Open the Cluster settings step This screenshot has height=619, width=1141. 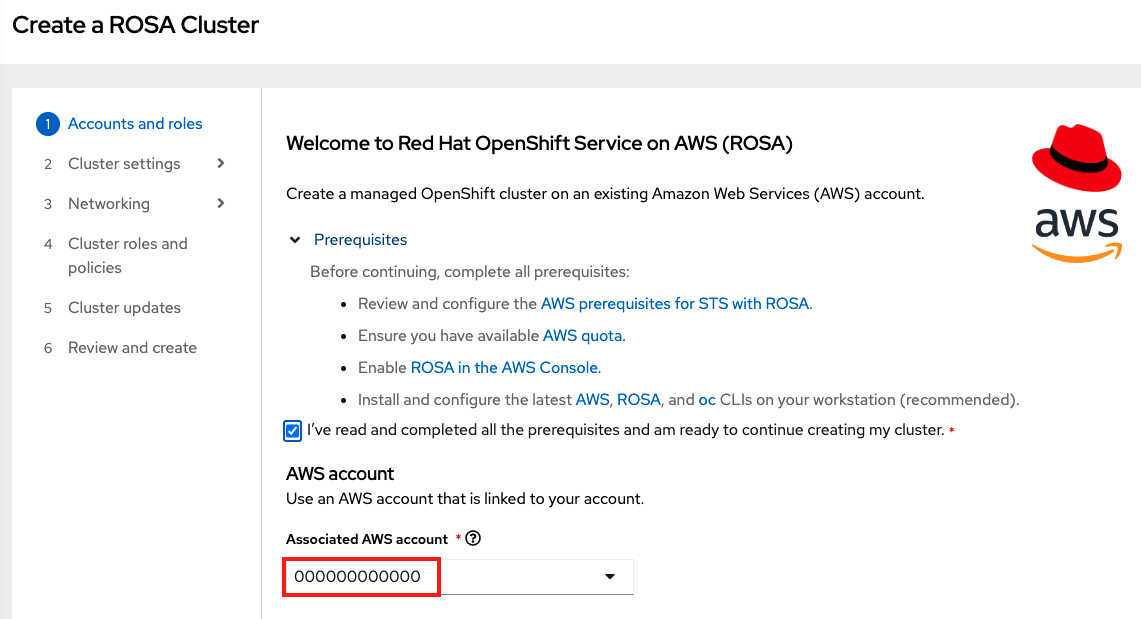124,164
